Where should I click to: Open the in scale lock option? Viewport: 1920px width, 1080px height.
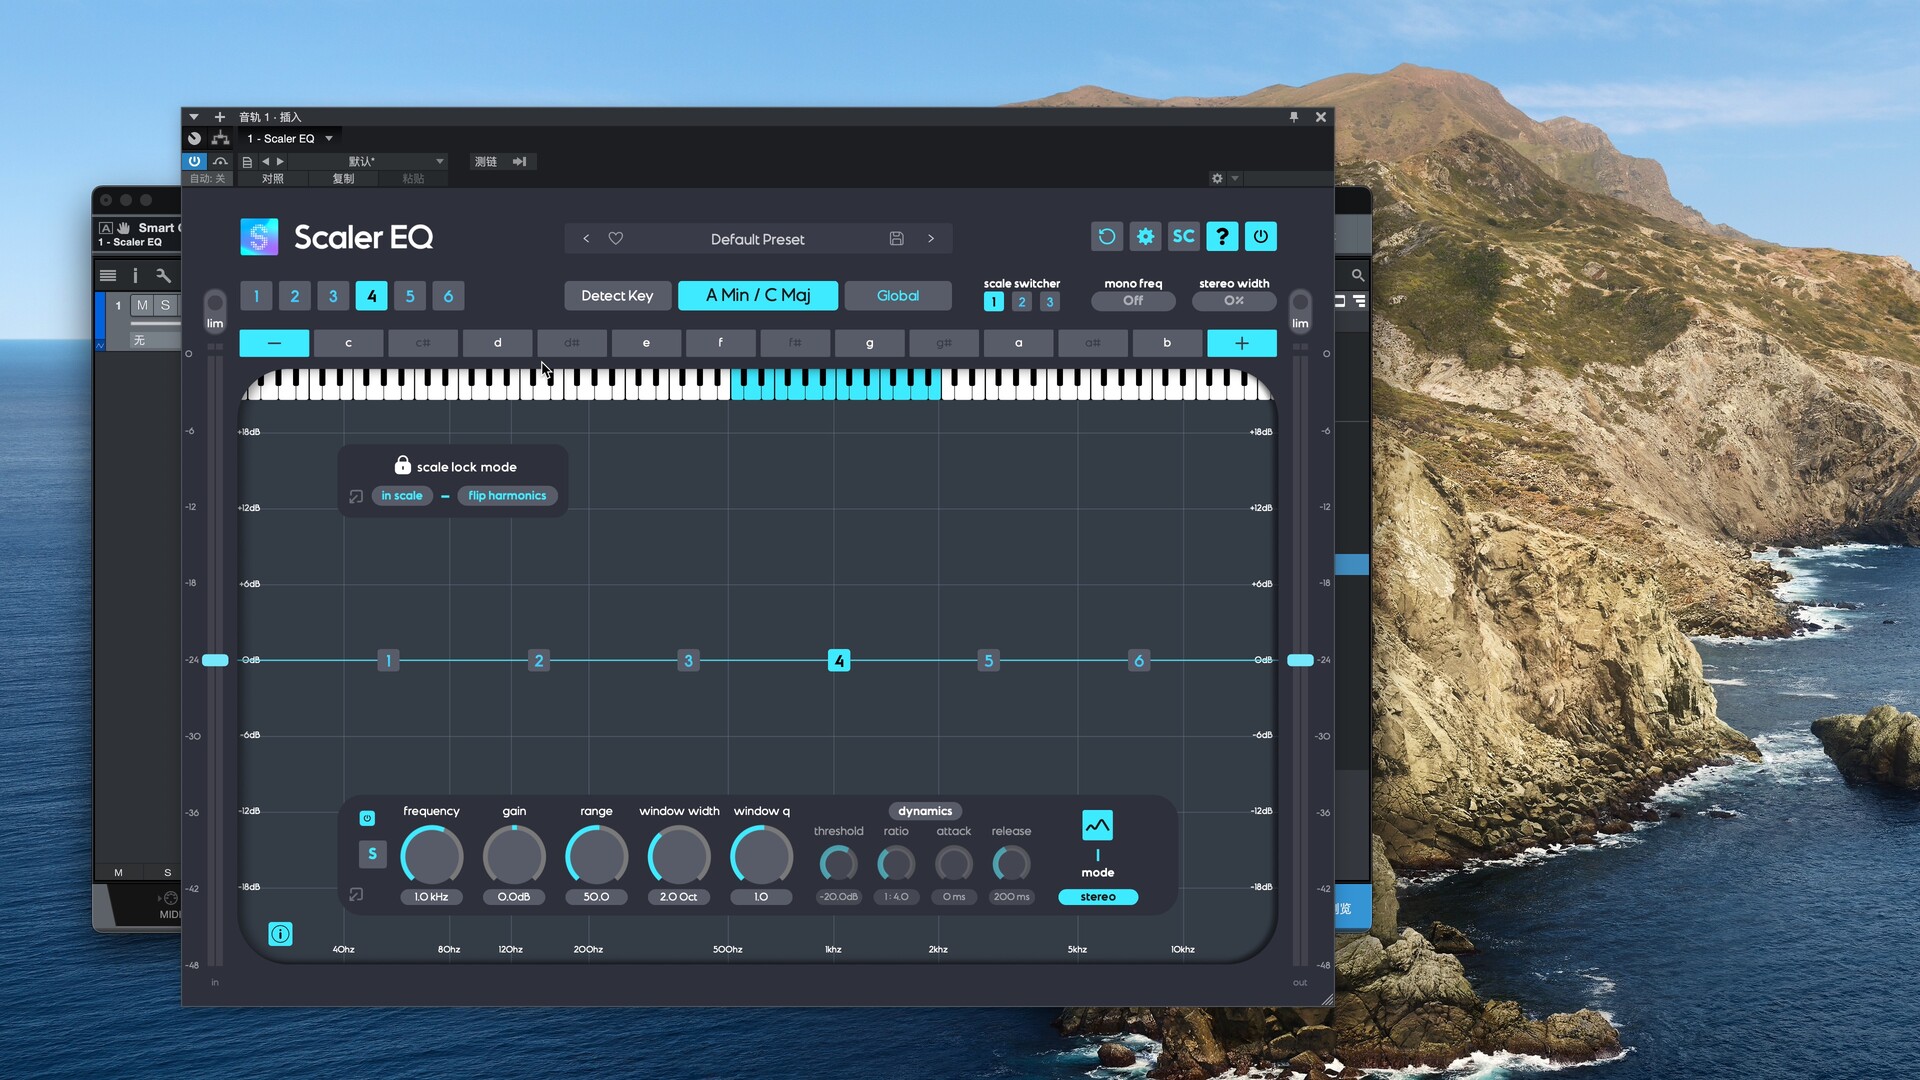[x=401, y=496]
